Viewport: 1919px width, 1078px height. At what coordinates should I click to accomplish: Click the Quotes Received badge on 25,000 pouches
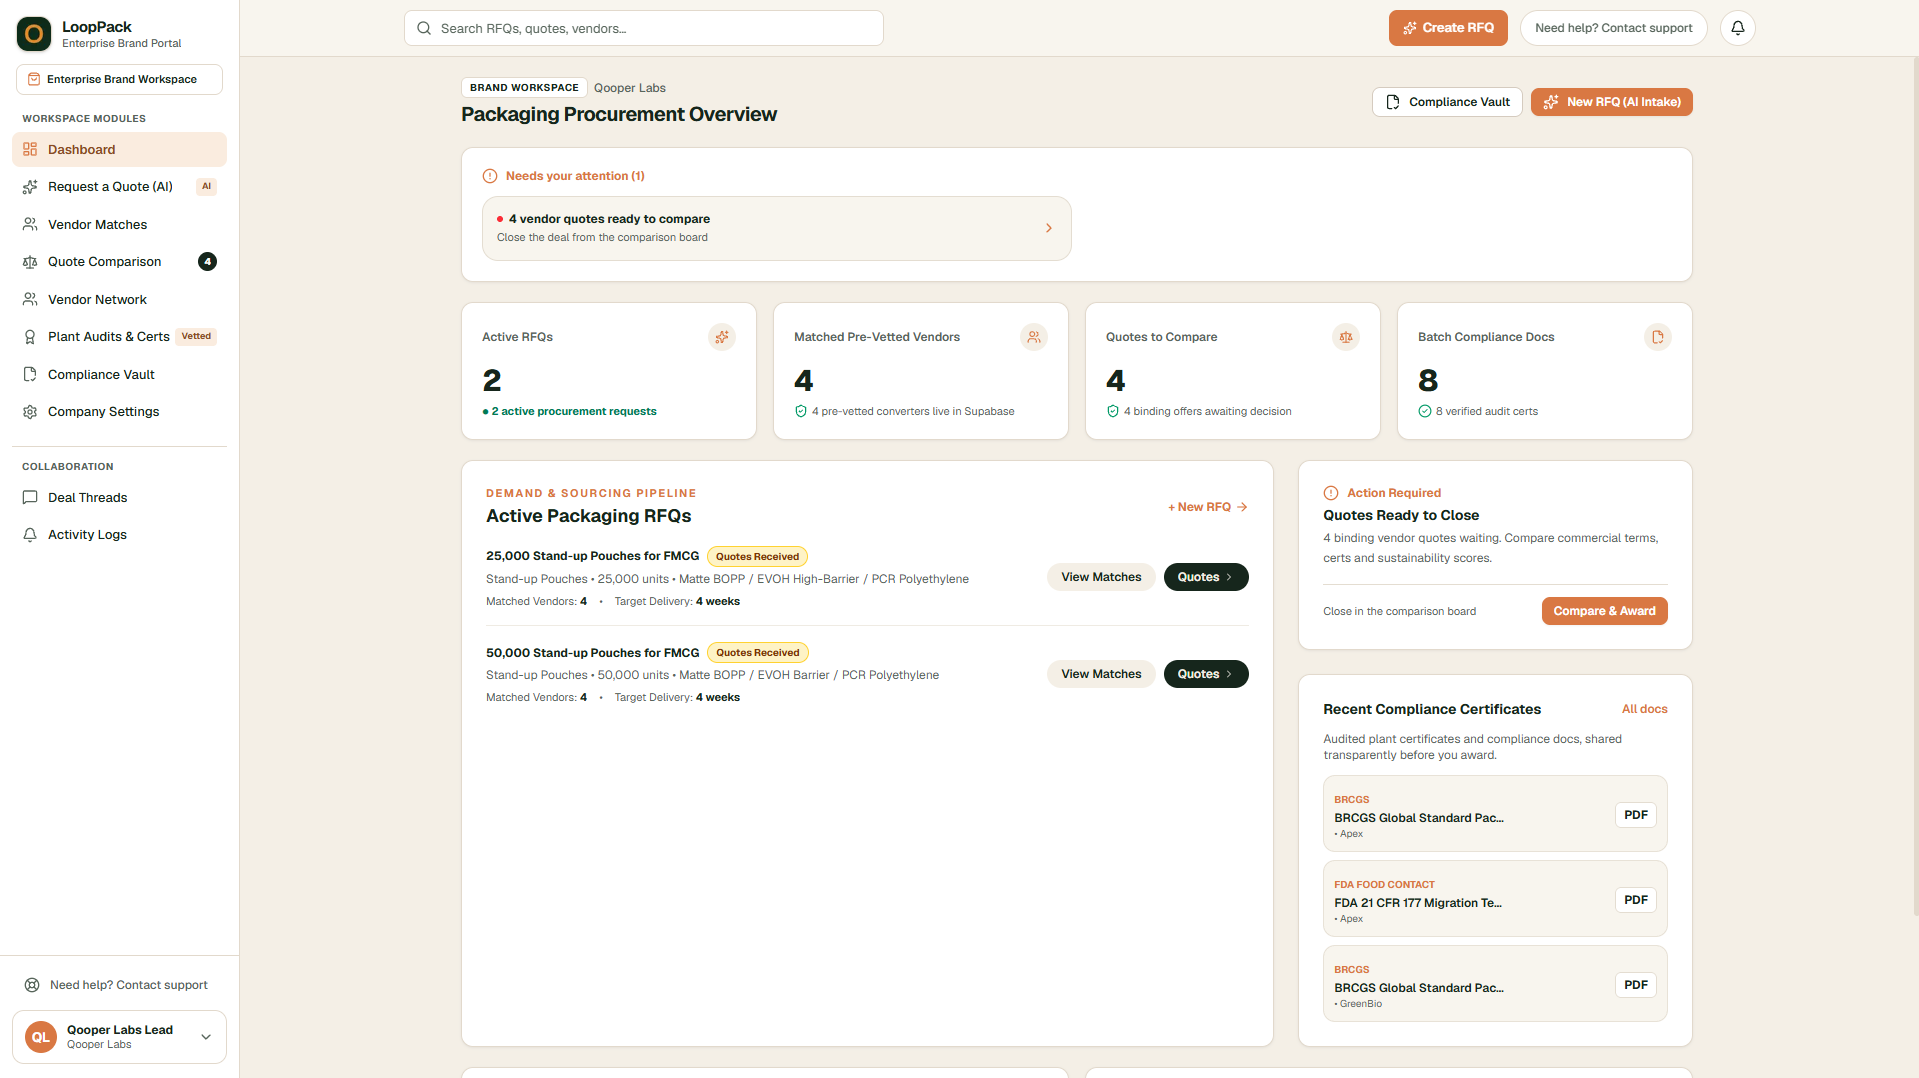click(757, 557)
